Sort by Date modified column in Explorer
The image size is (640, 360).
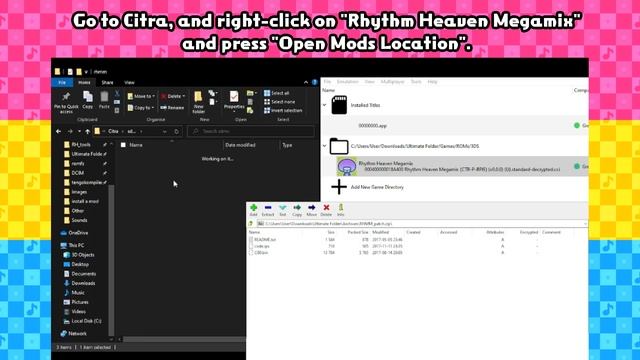coord(240,145)
